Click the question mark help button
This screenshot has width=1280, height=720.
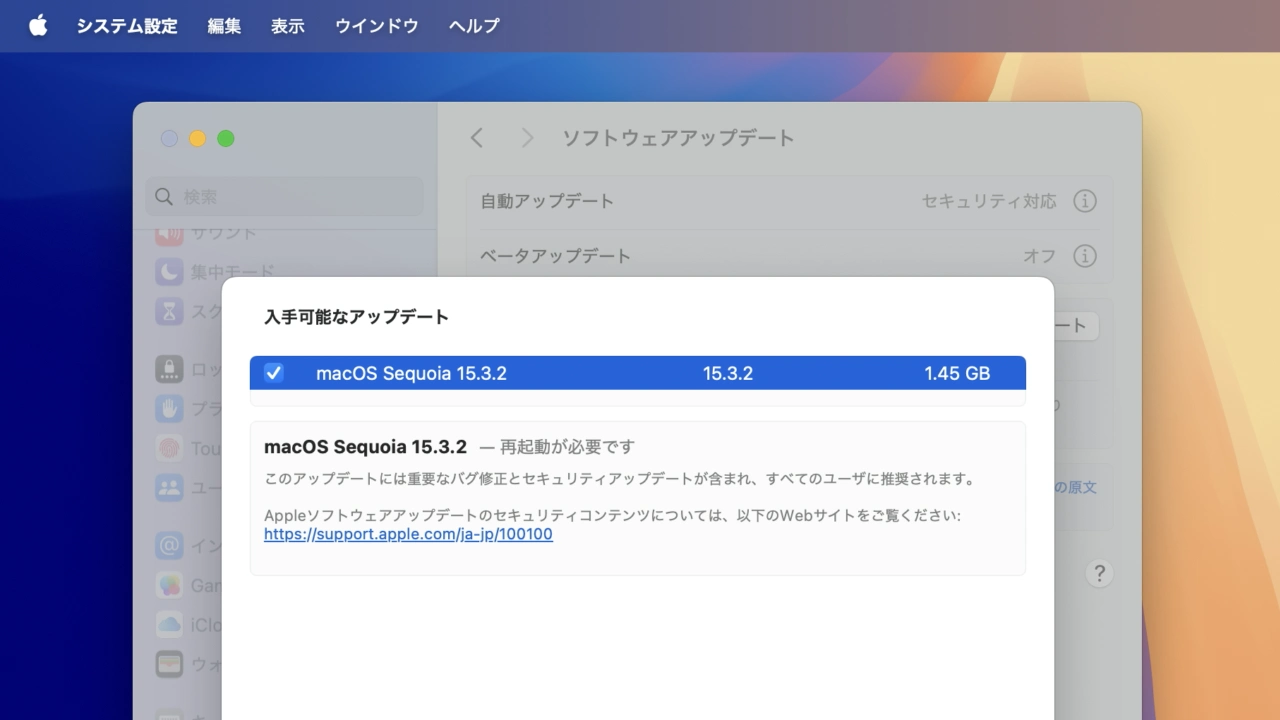(x=1099, y=573)
